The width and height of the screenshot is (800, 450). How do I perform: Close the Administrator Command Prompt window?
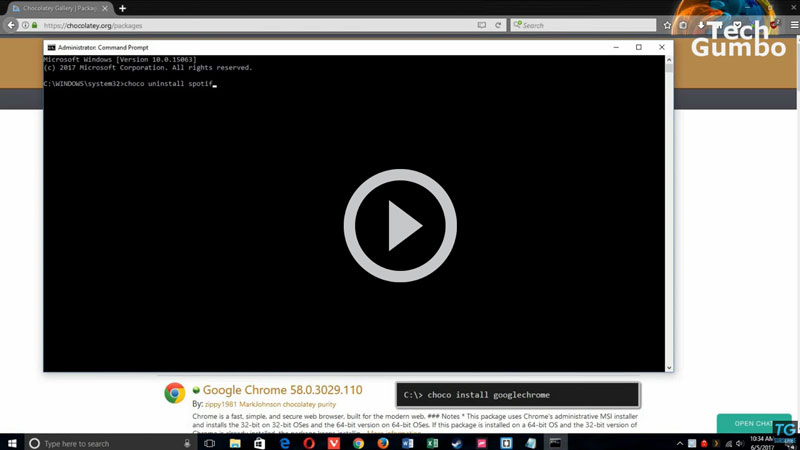point(662,47)
